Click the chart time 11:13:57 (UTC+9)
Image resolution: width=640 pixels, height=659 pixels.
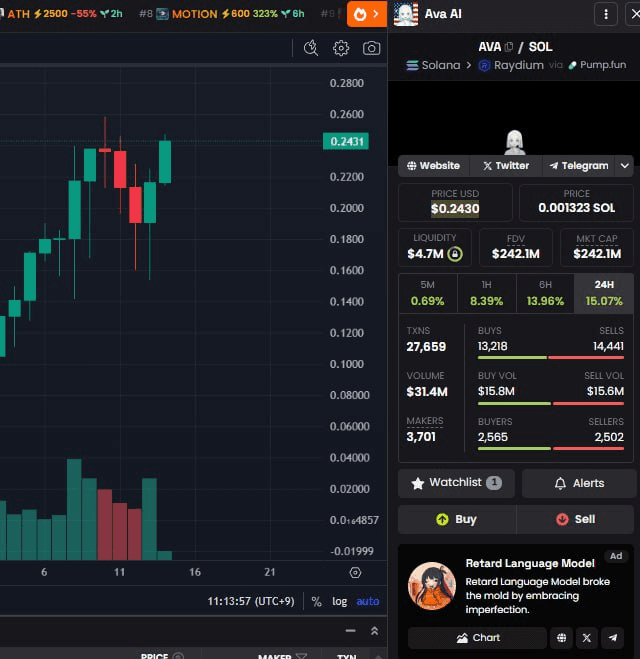(251, 601)
